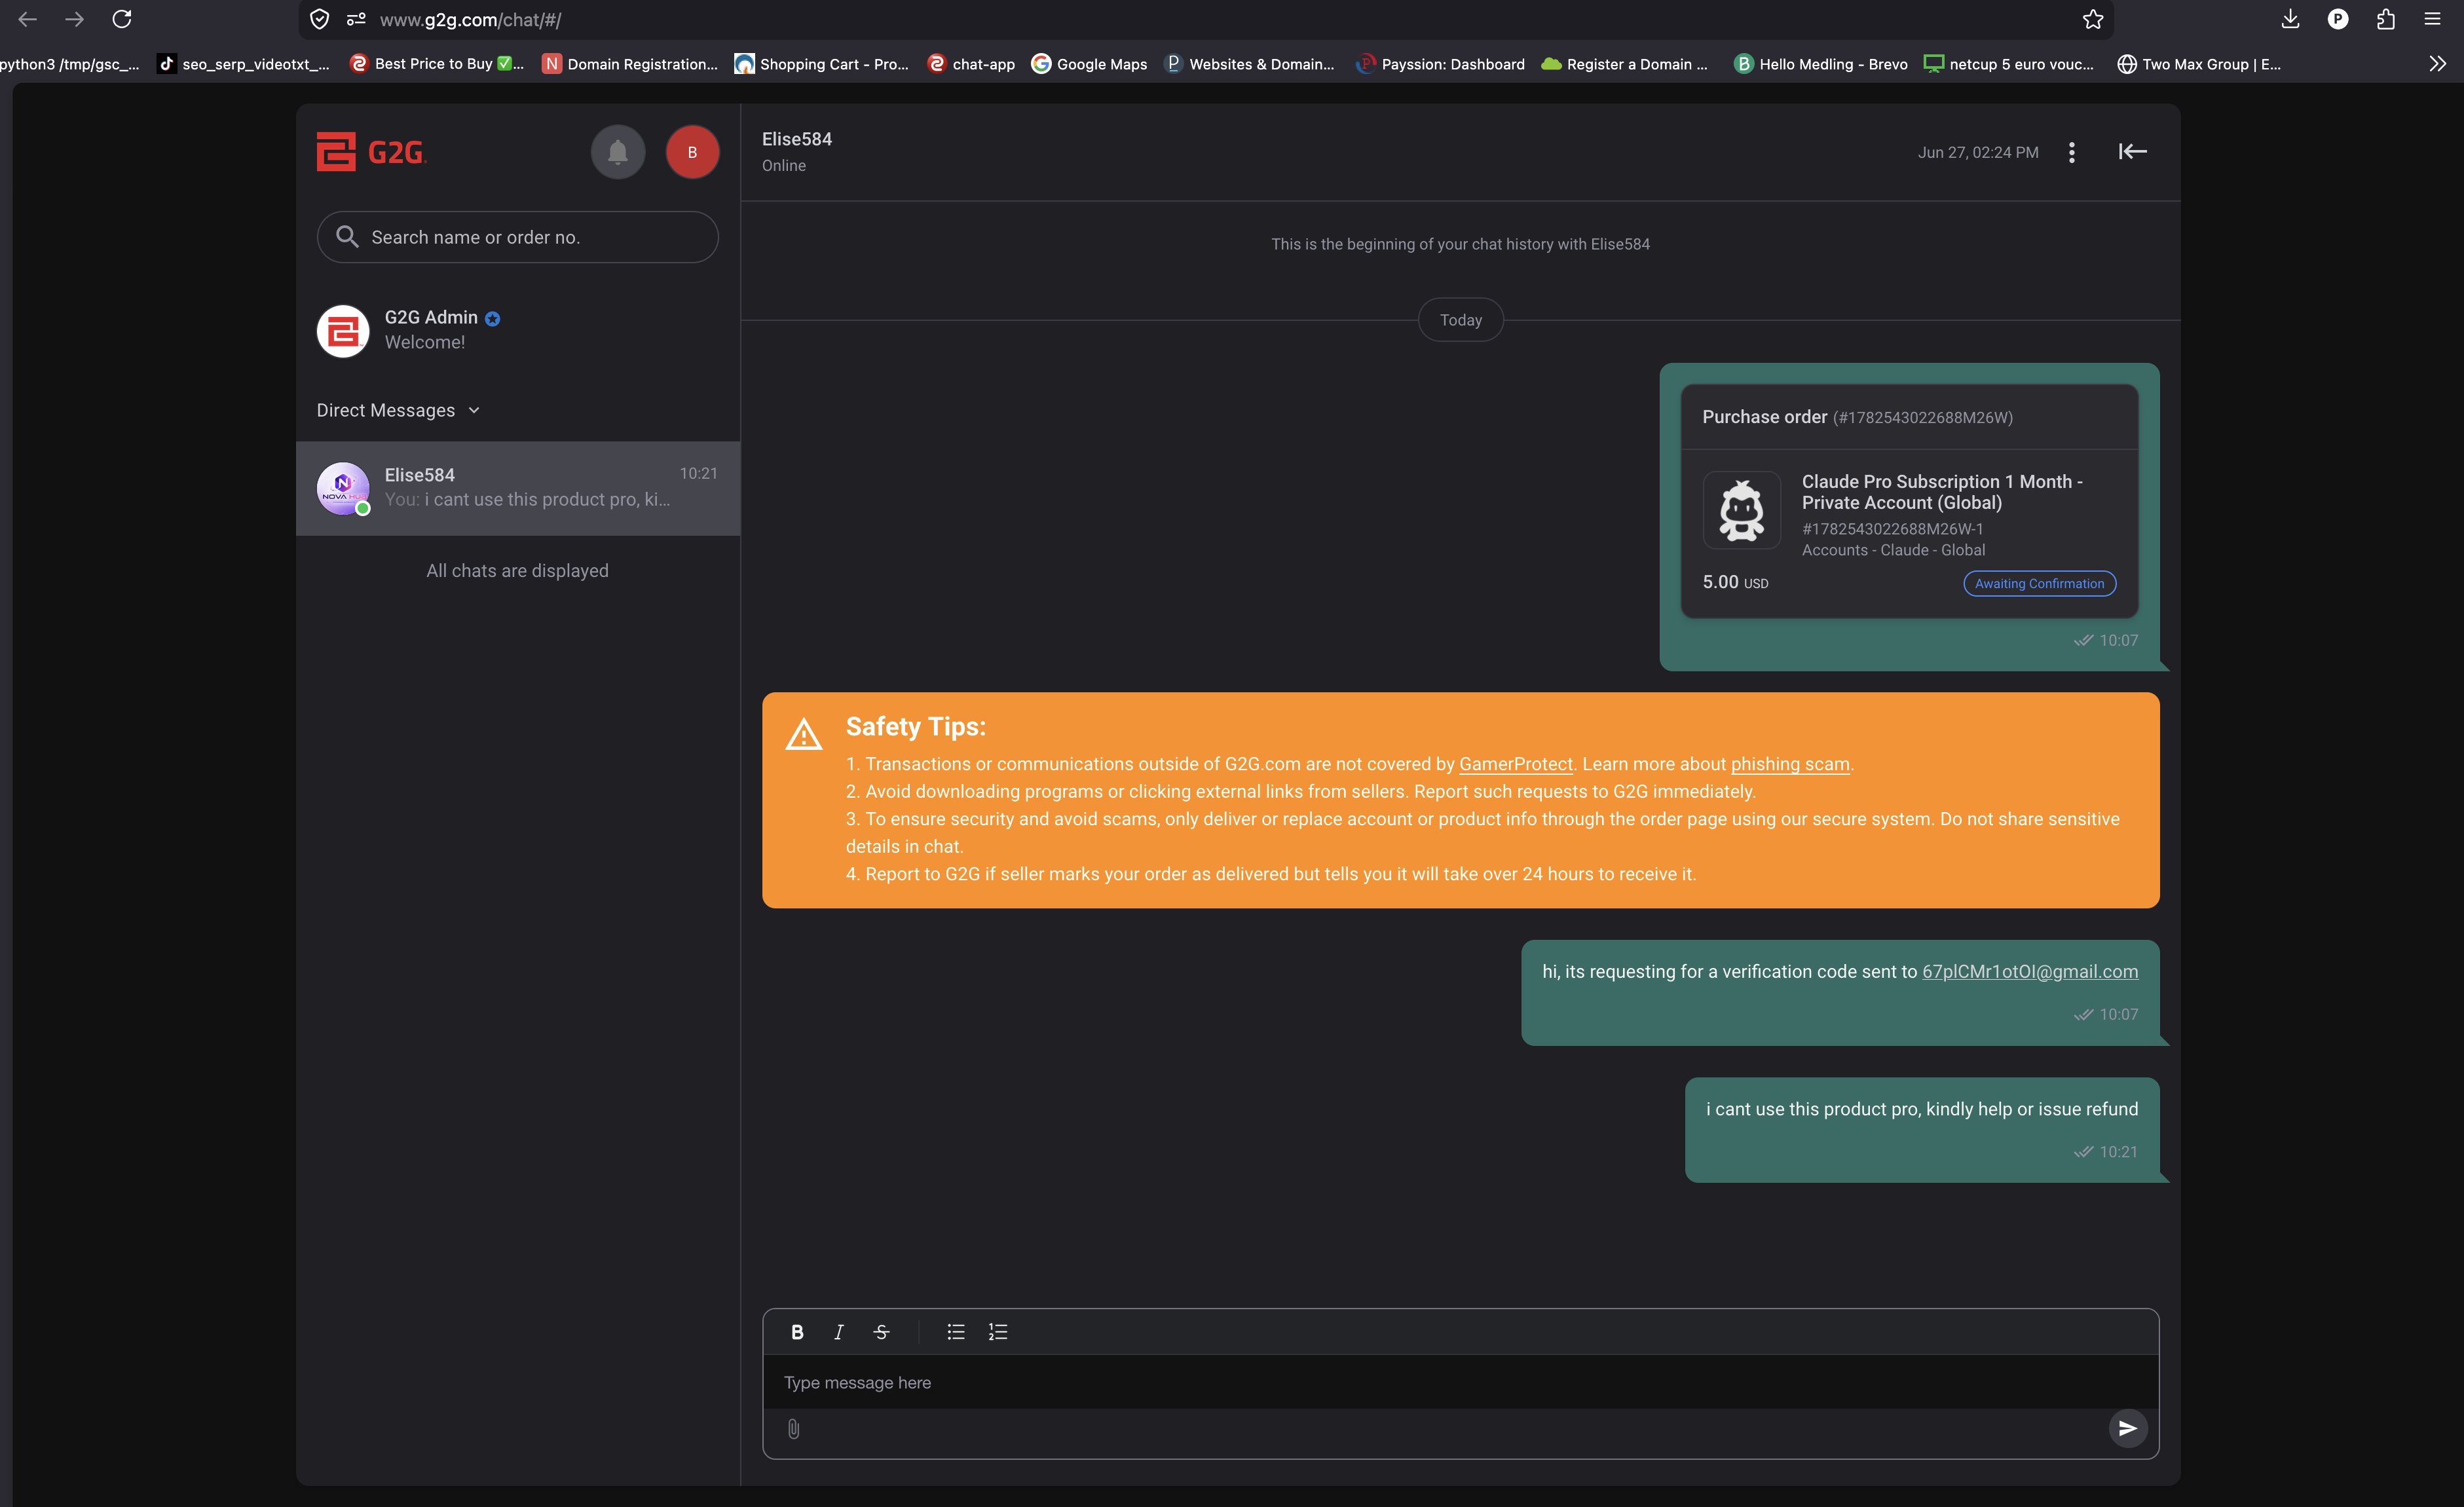This screenshot has height=1507, width=2464.
Task: Open the seo_serp_videotxt bookmark
Action: (243, 64)
